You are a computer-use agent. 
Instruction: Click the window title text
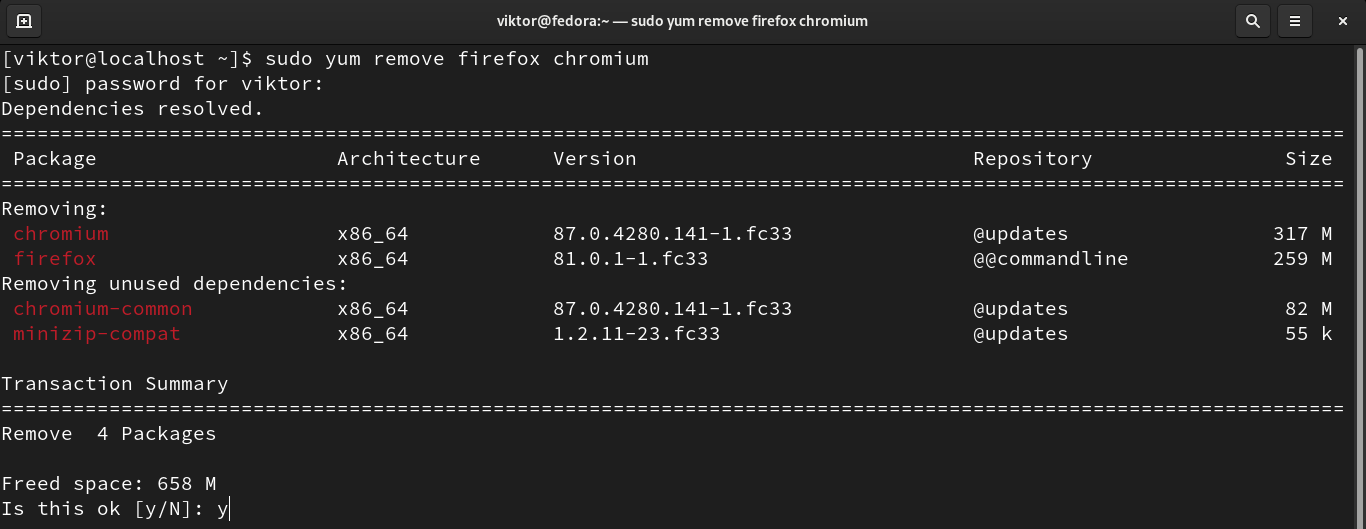pyautogui.click(x=682, y=20)
